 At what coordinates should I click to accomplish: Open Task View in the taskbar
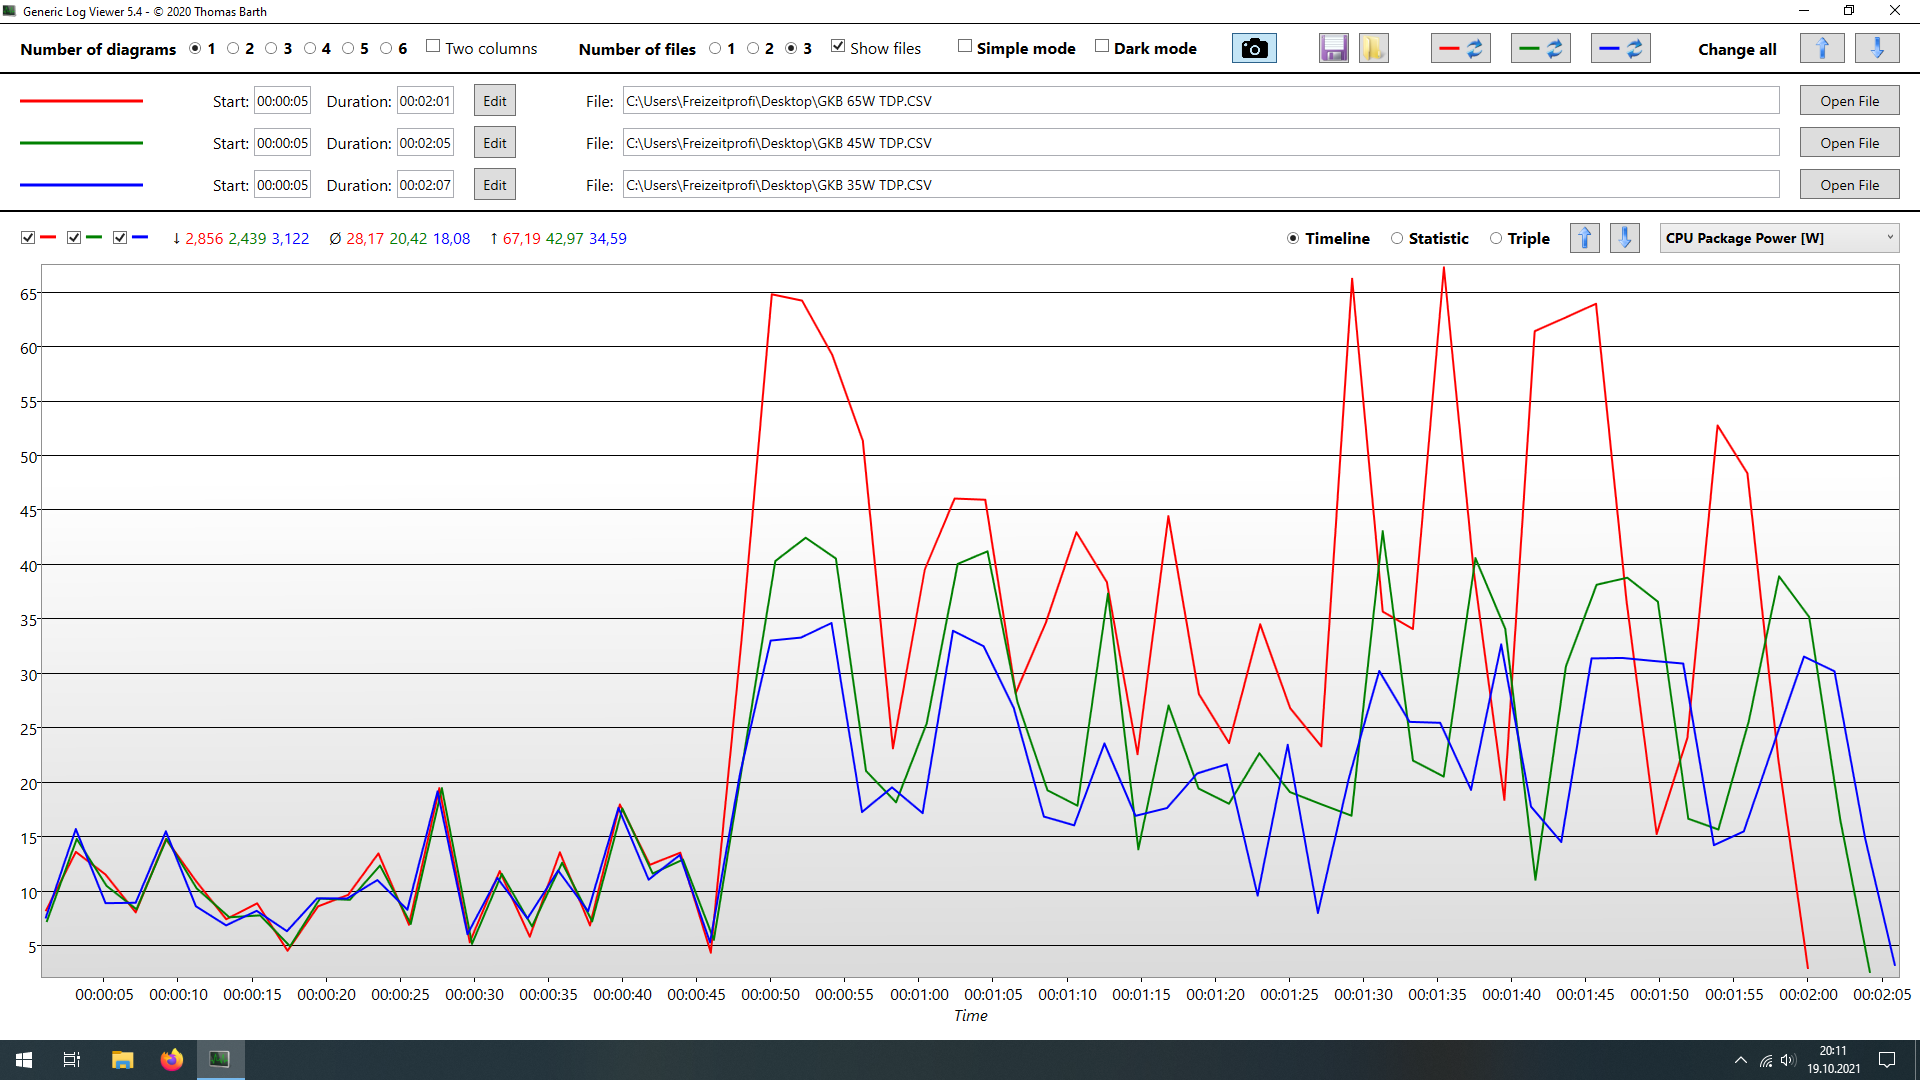click(x=72, y=1060)
